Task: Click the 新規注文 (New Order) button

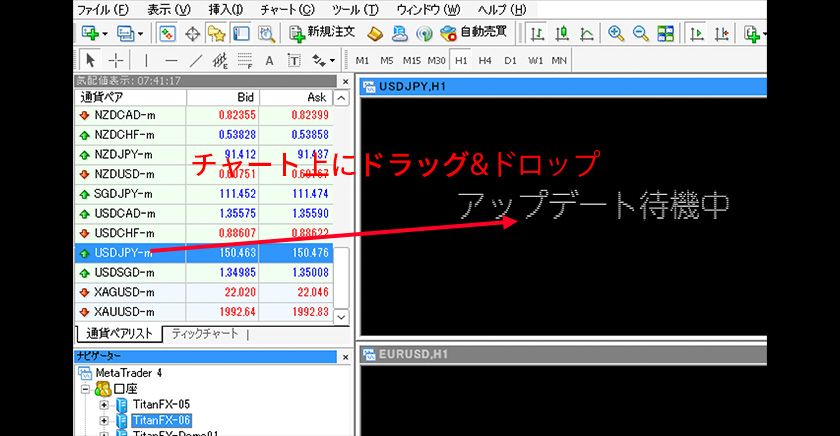Action: click(x=321, y=33)
